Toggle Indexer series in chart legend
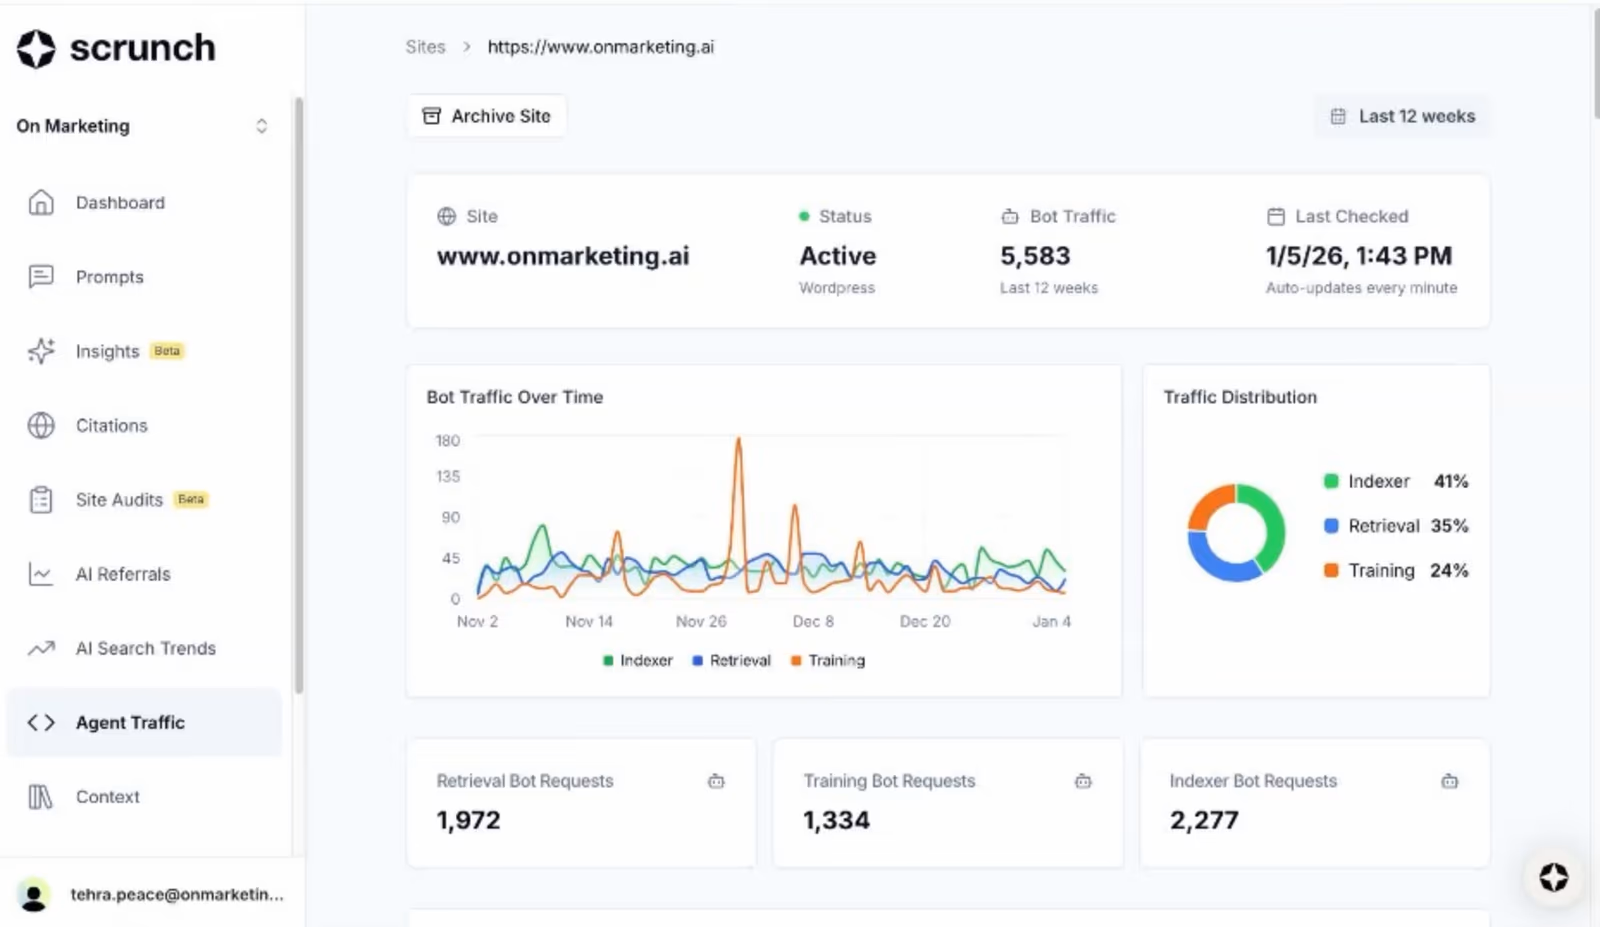The width and height of the screenshot is (1600, 927). (x=637, y=661)
